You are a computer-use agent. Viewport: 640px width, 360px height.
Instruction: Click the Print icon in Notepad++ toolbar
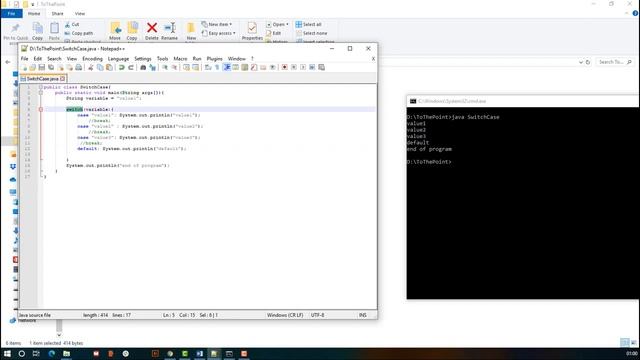click(78, 67)
